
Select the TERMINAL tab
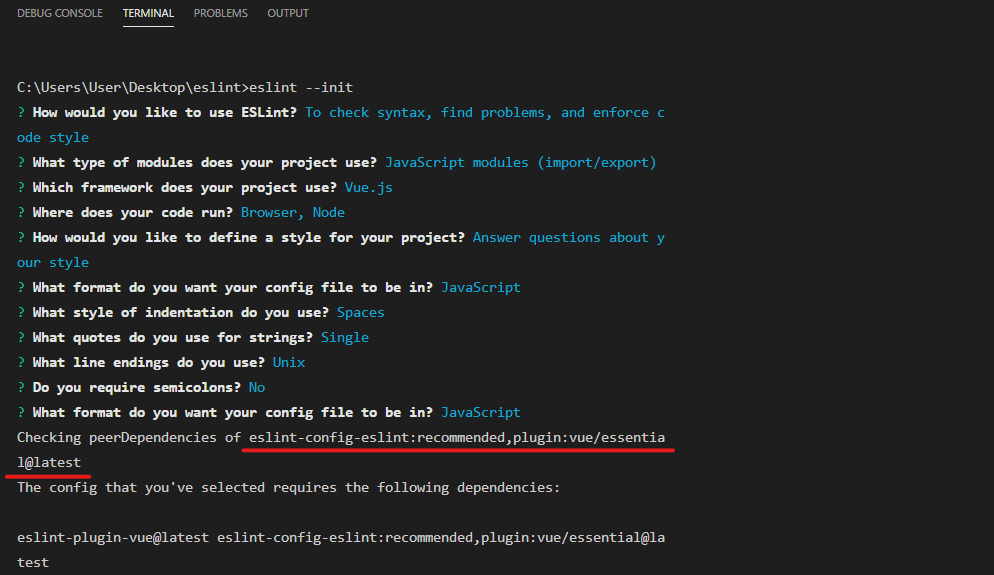tap(148, 13)
